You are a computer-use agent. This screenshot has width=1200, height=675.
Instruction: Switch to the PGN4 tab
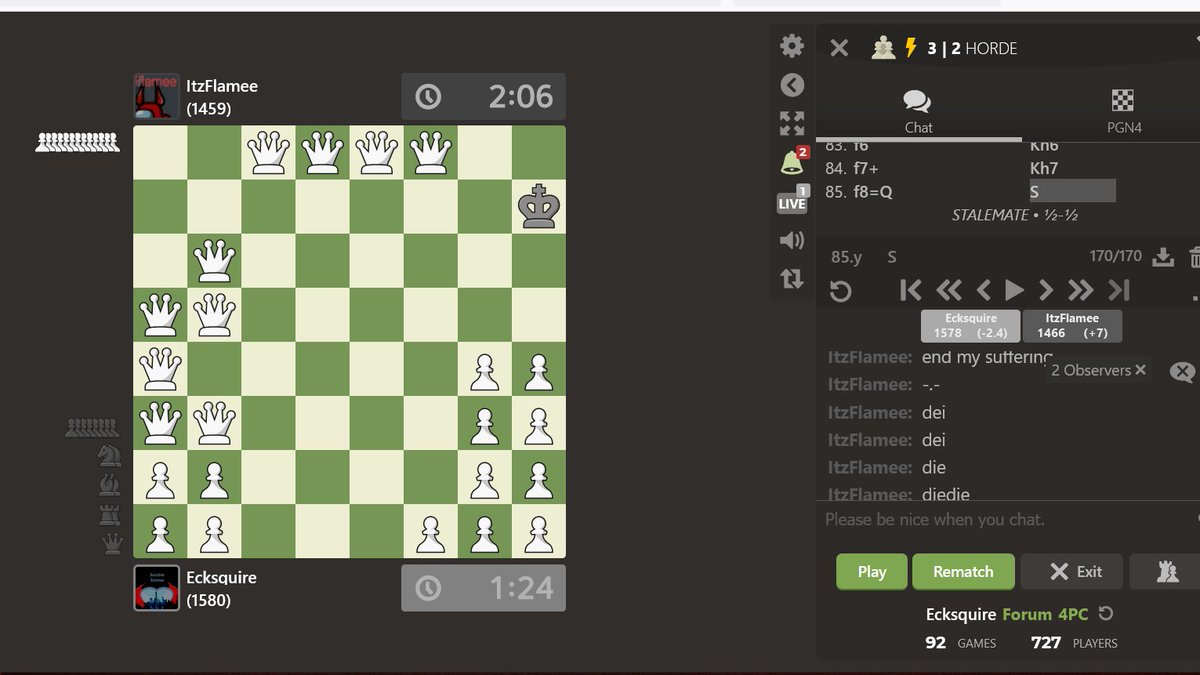1124,111
